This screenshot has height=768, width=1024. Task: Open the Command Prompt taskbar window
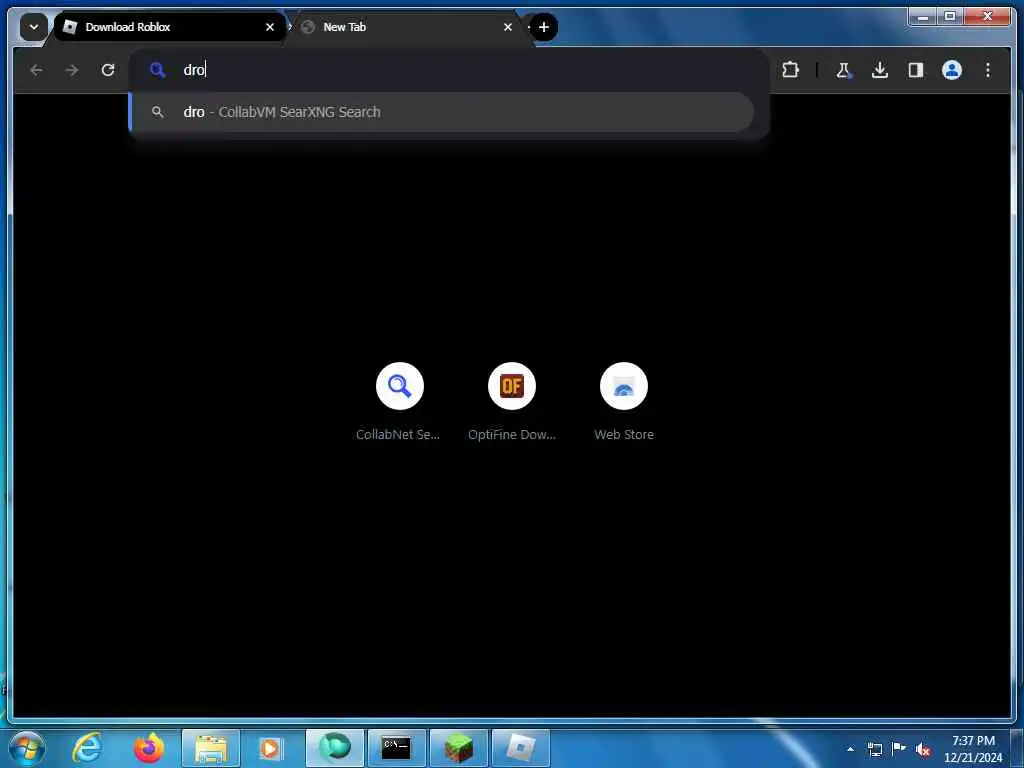(396, 748)
